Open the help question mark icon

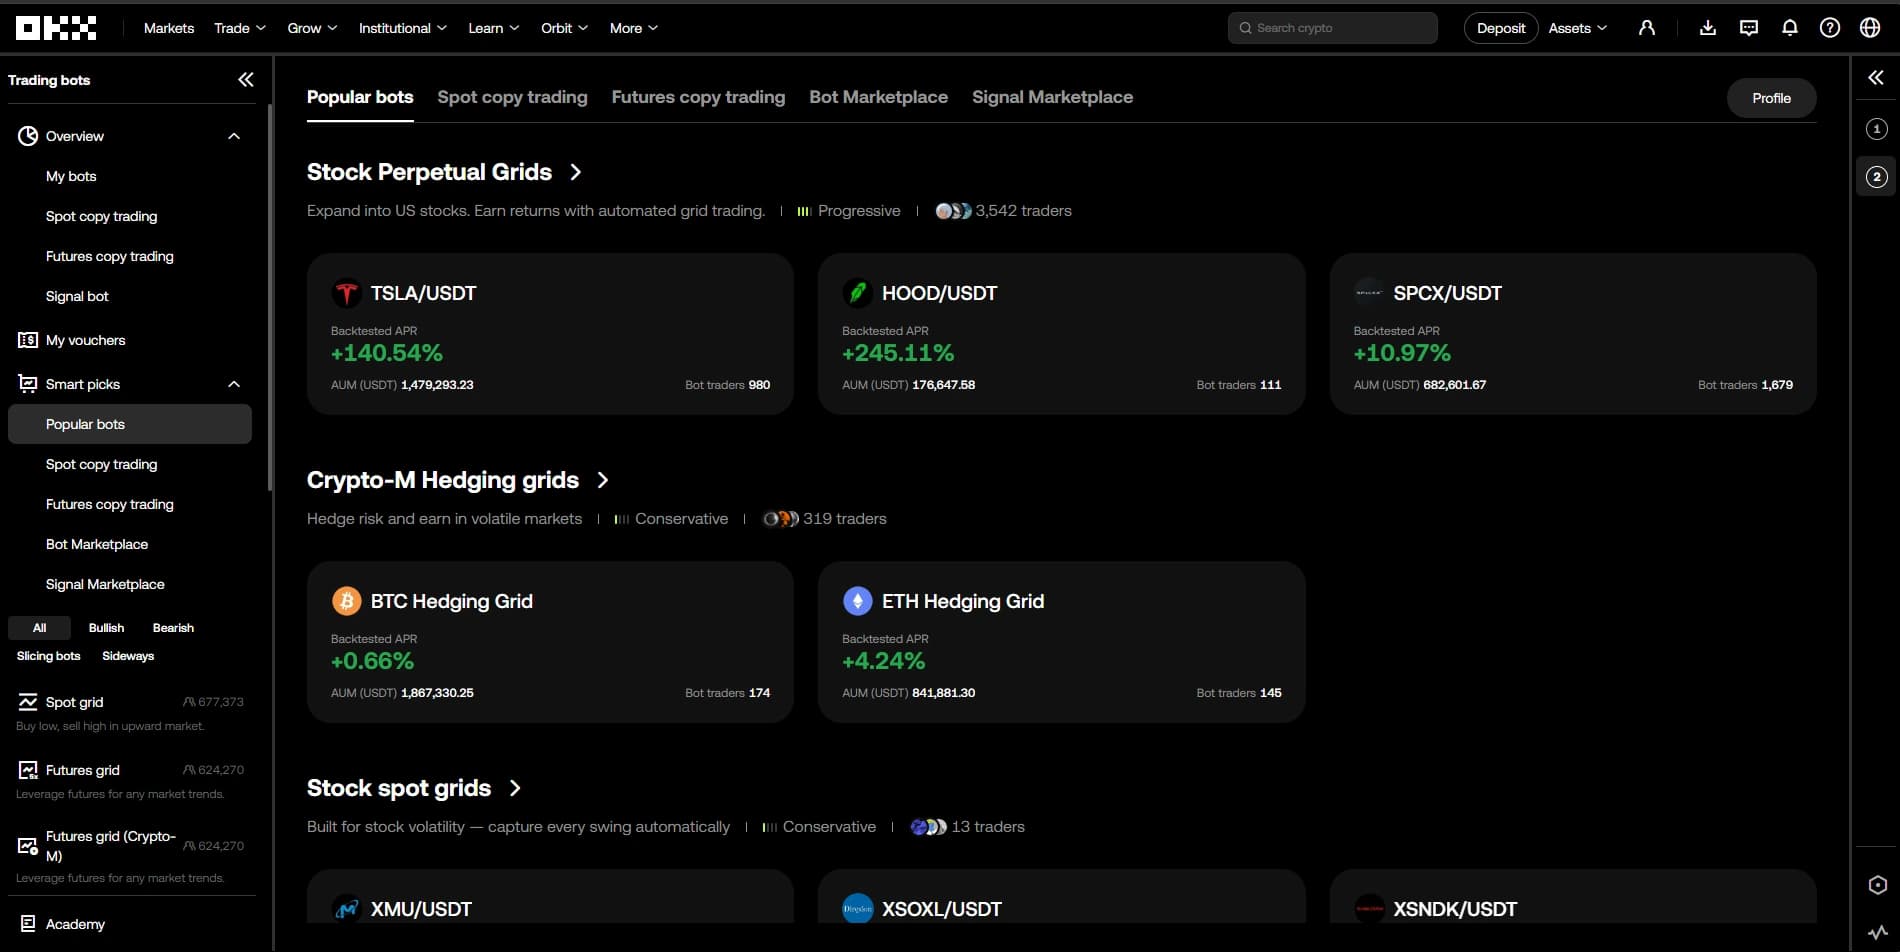point(1830,28)
